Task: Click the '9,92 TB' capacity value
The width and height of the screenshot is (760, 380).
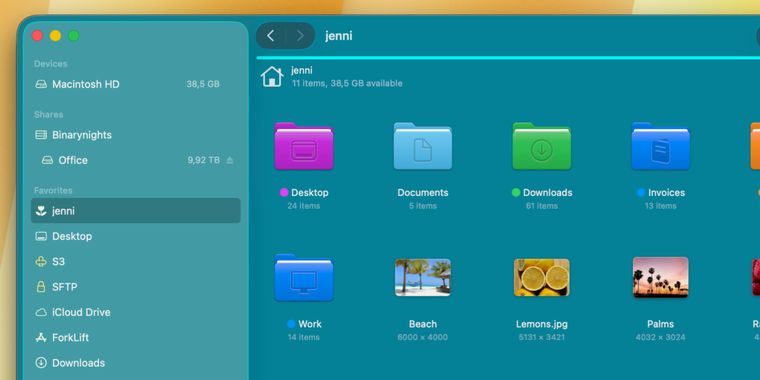Action: click(204, 160)
